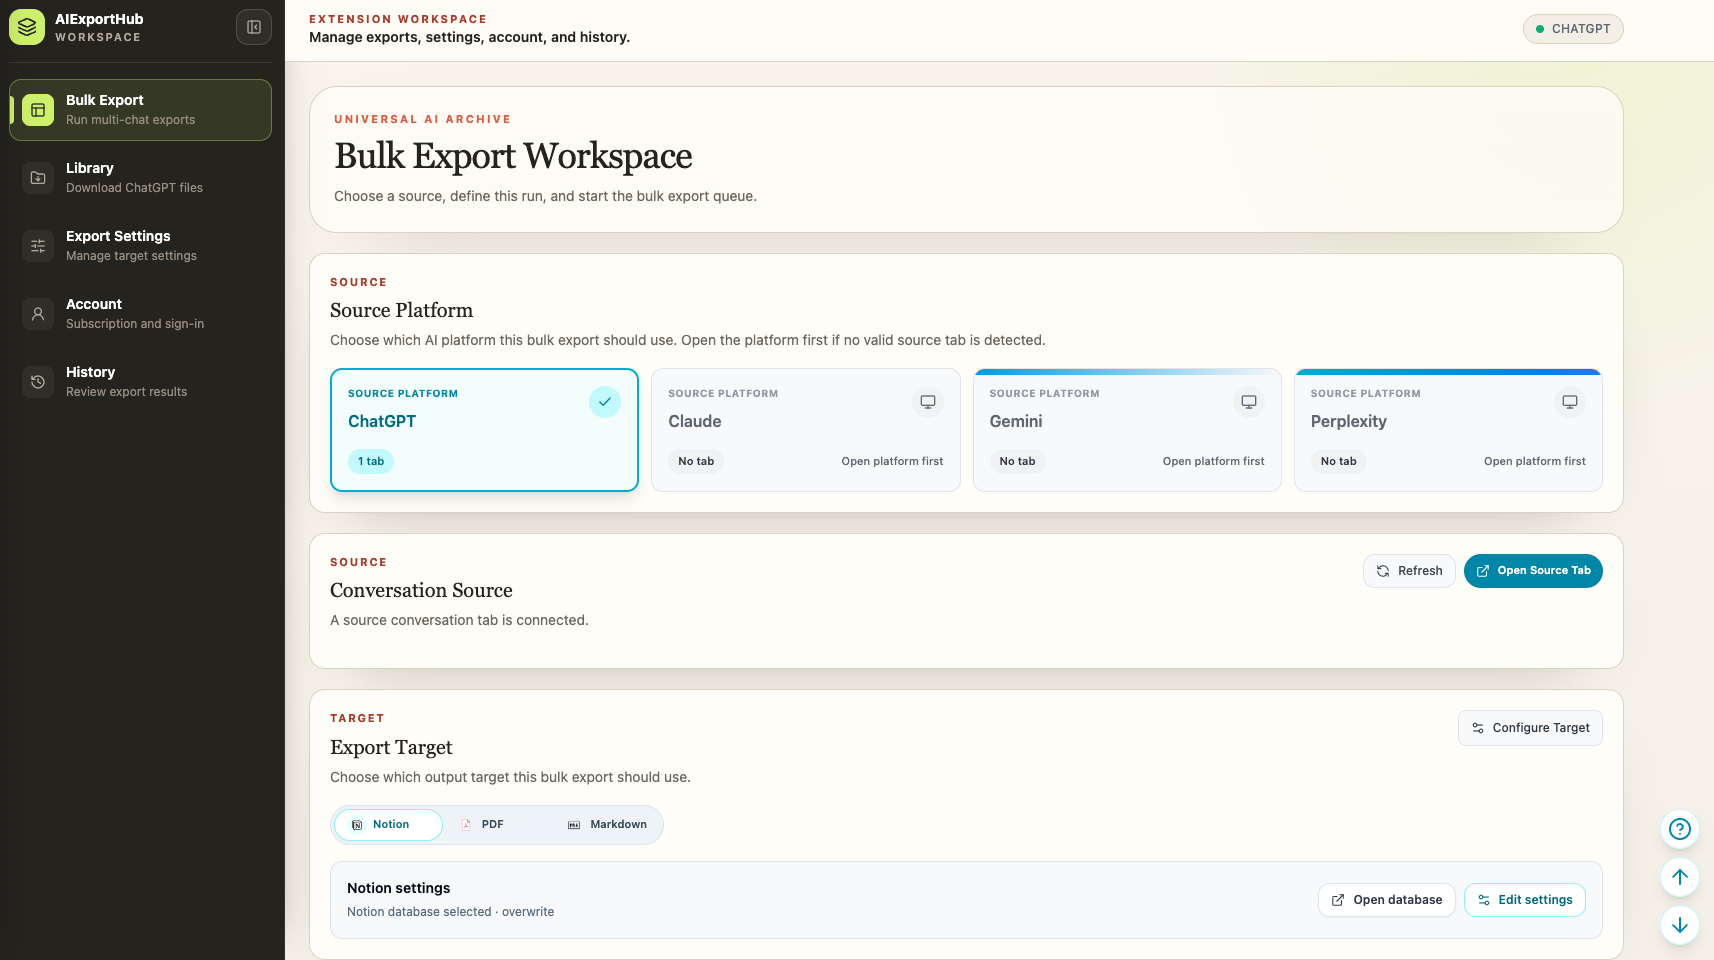Choose Notion as export target
This screenshot has height=960, width=1714.
tap(388, 825)
